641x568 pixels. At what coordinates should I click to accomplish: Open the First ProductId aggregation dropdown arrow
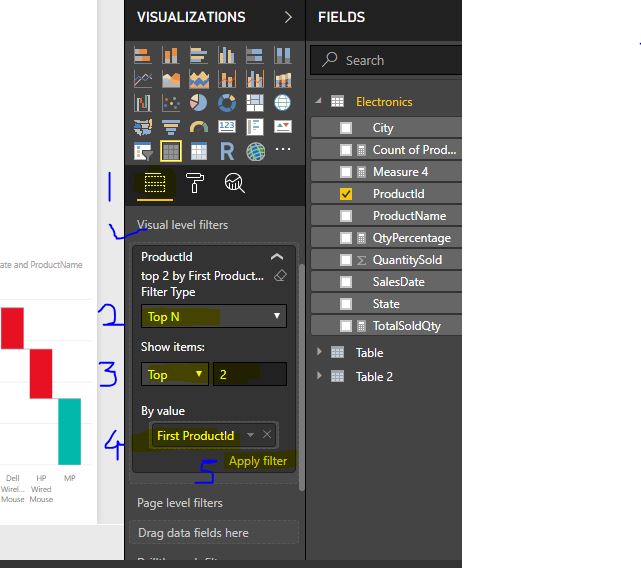point(250,435)
